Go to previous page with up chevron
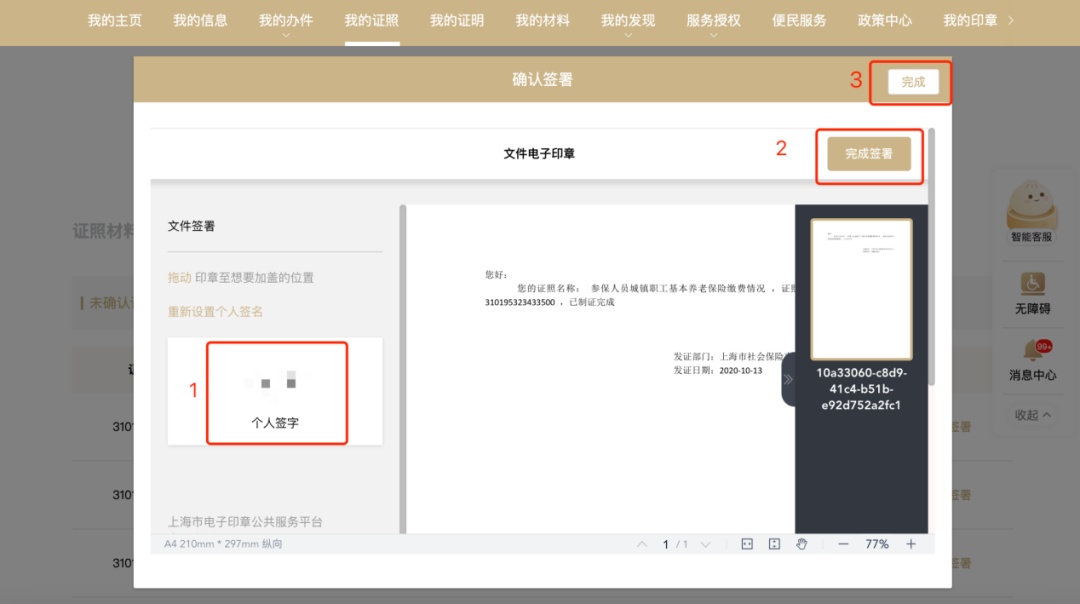The width and height of the screenshot is (1080, 604). click(x=642, y=544)
